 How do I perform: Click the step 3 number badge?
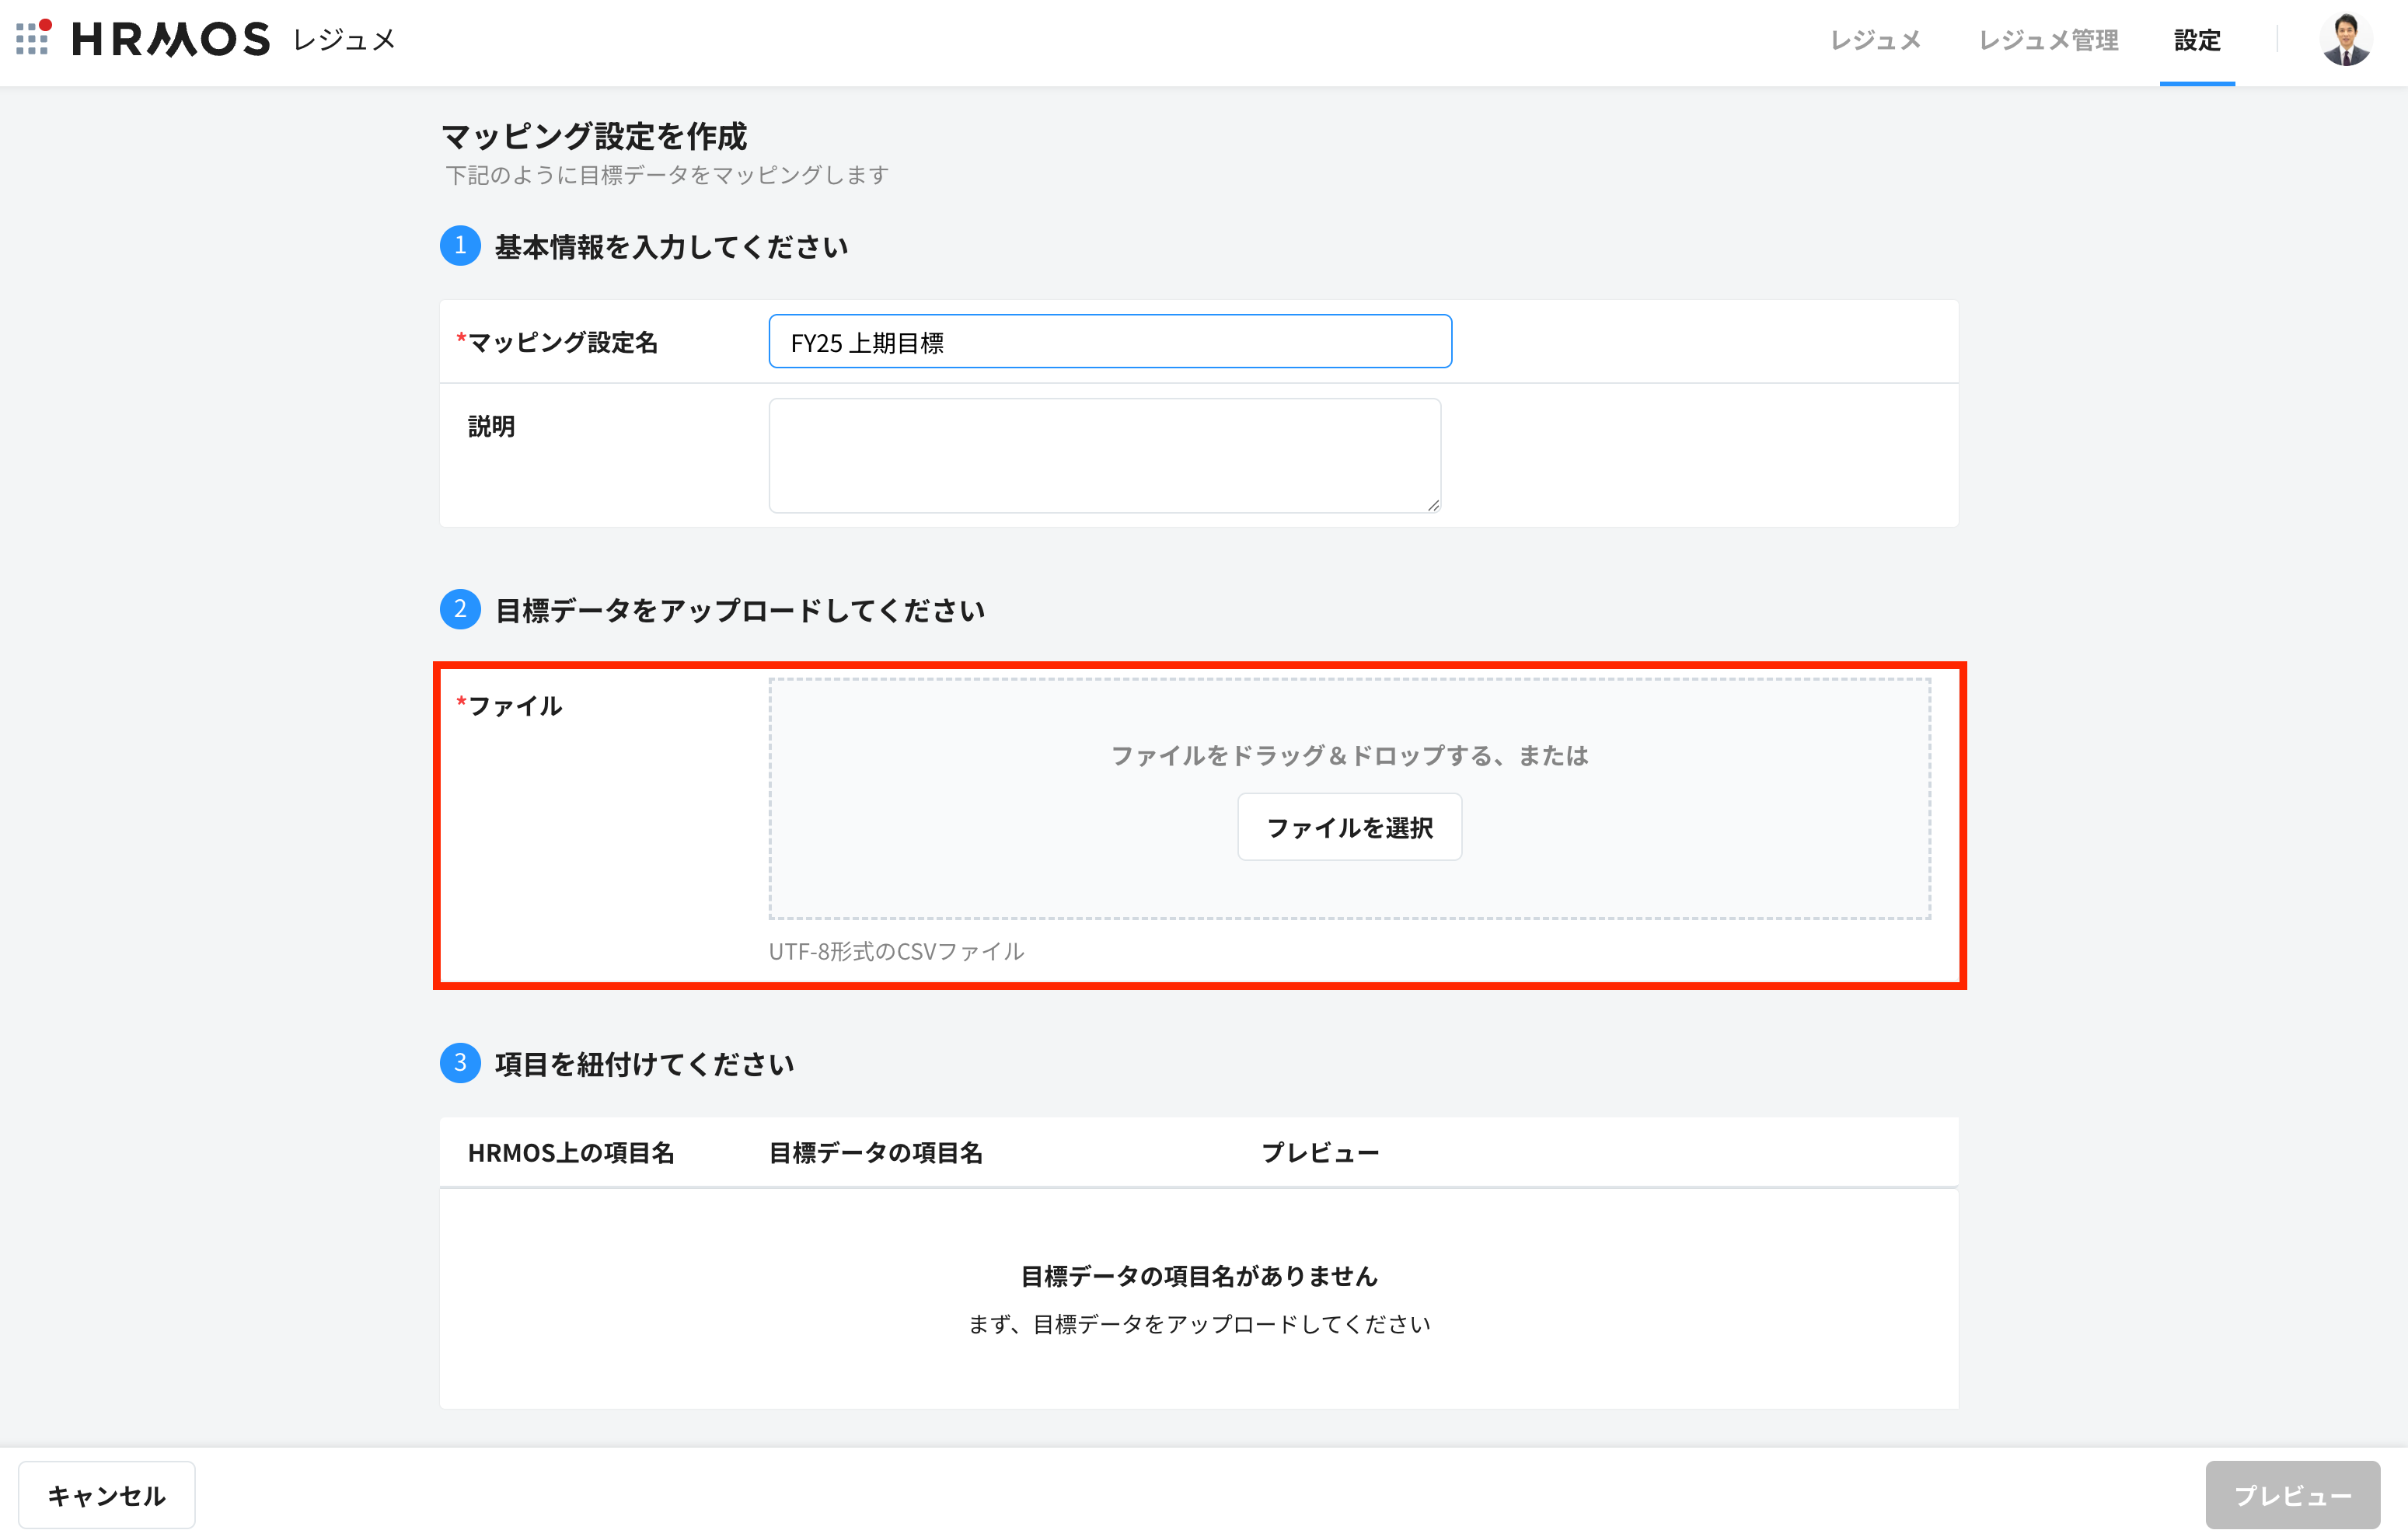coord(460,1063)
